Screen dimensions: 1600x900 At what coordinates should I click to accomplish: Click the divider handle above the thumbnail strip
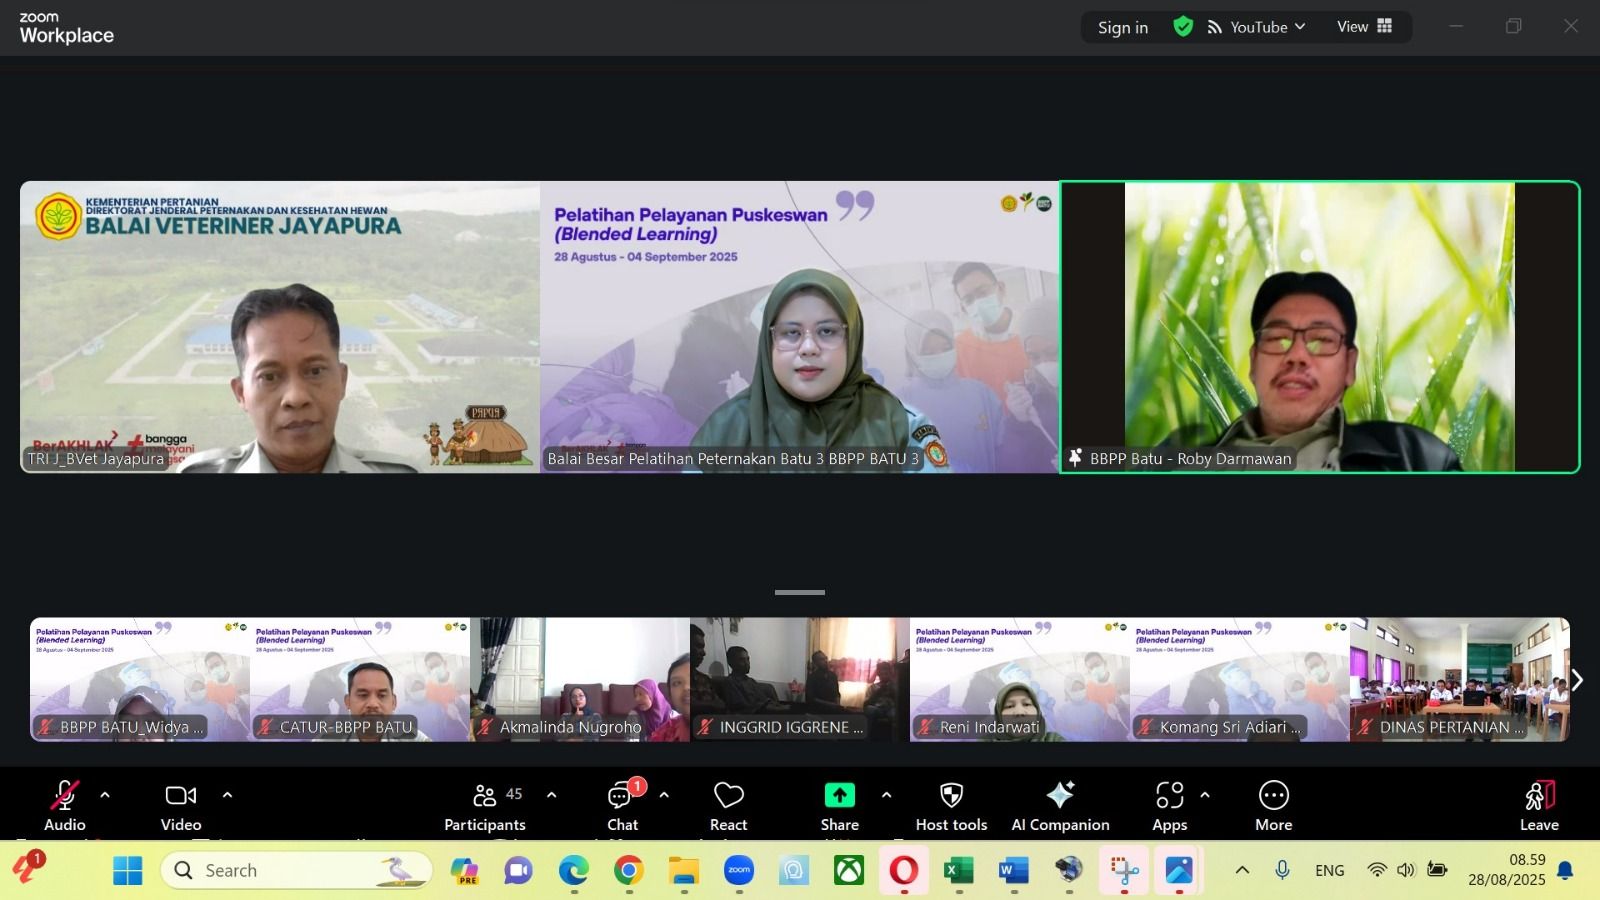[800, 592]
